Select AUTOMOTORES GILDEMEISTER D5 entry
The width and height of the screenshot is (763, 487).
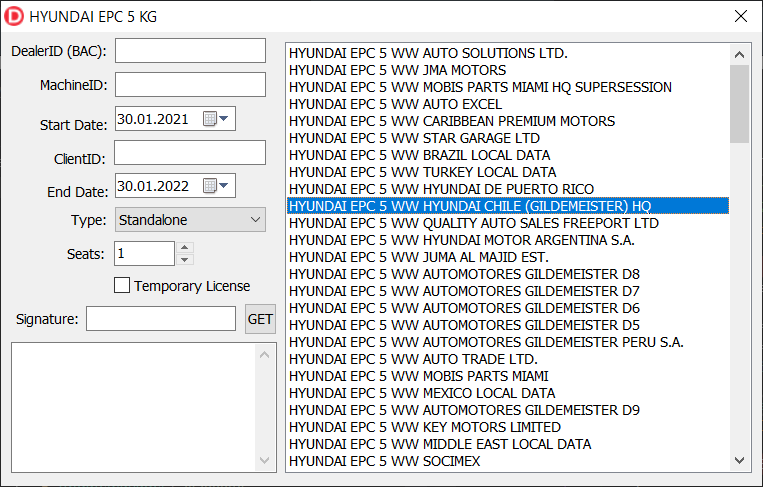point(508,325)
